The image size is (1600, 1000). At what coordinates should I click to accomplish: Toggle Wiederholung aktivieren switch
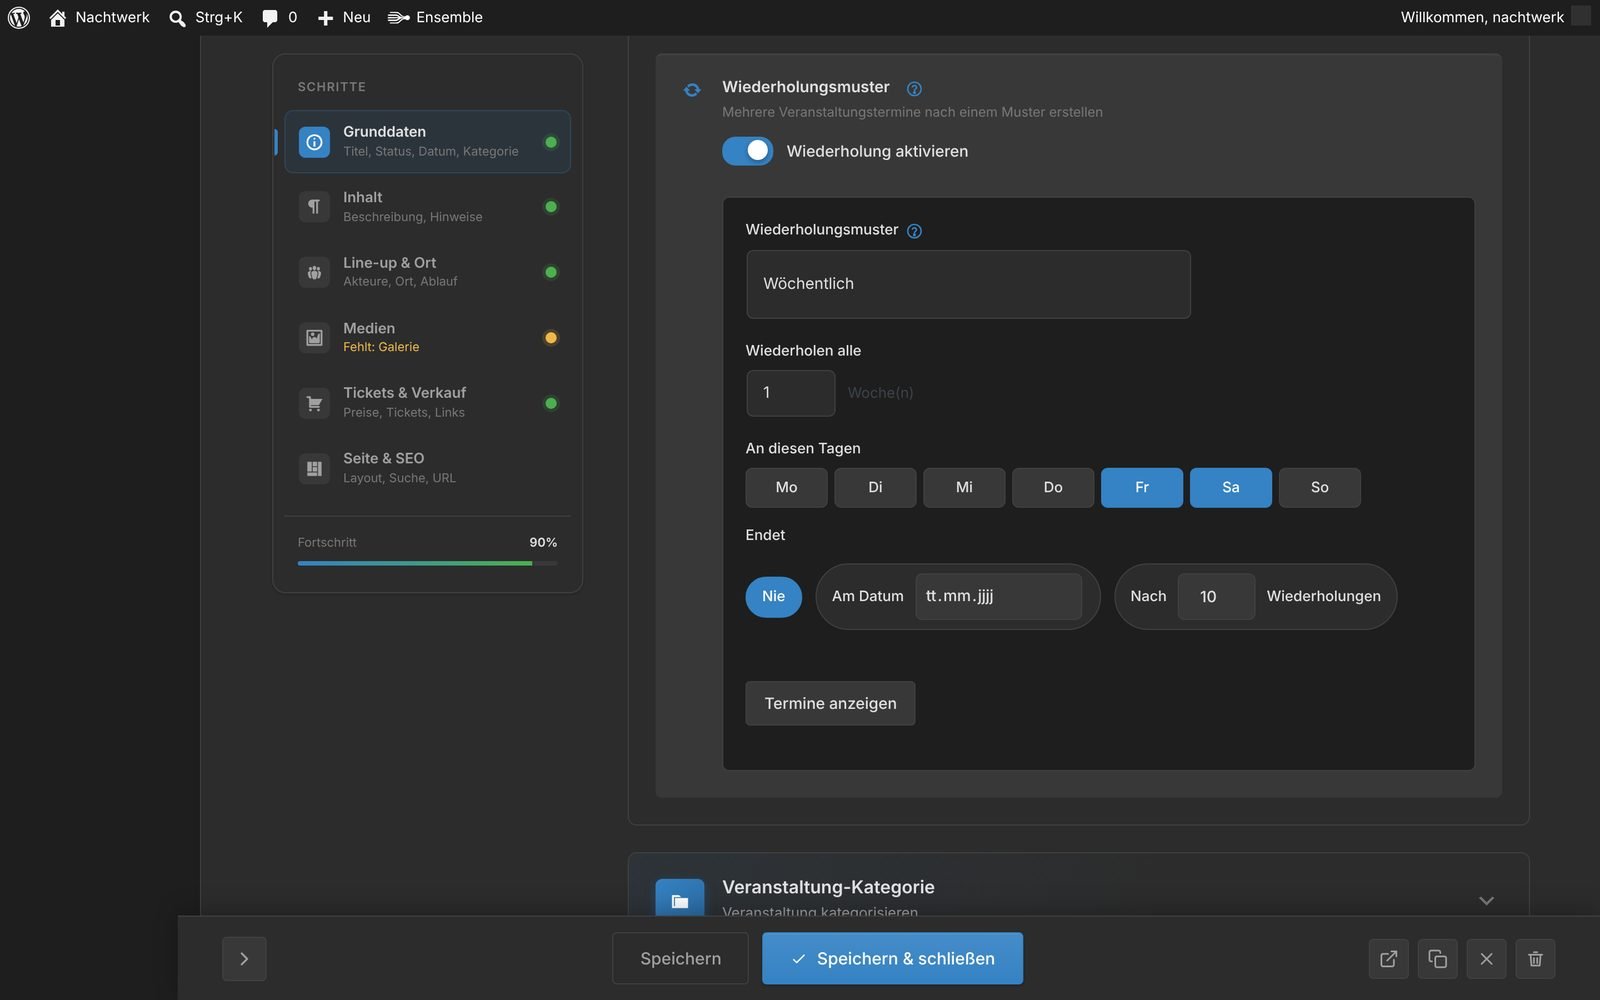pos(748,151)
